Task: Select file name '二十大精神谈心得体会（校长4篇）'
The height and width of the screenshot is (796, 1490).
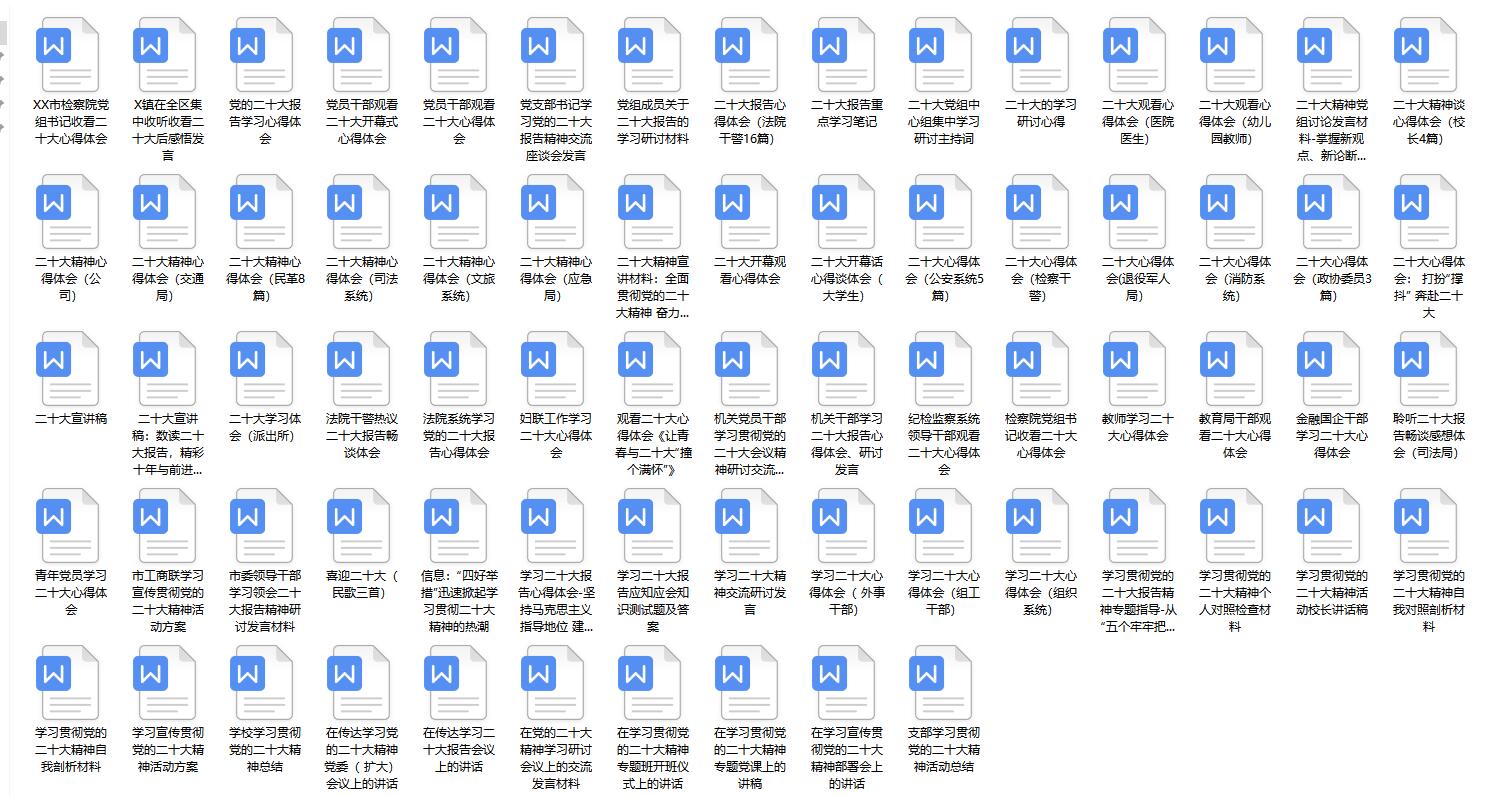Action: (x=1428, y=121)
